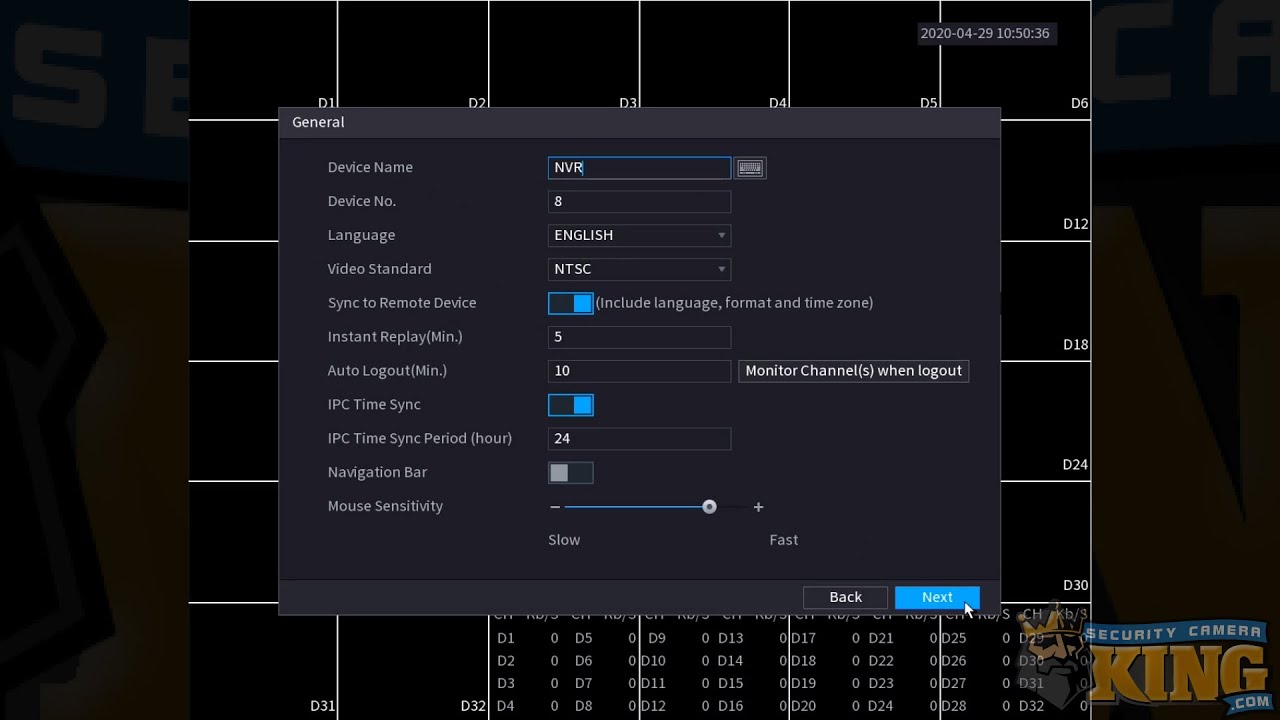Screen dimensions: 1280x720
Task: Click the plus icon of Mouse Sensitivity
Action: tap(758, 507)
